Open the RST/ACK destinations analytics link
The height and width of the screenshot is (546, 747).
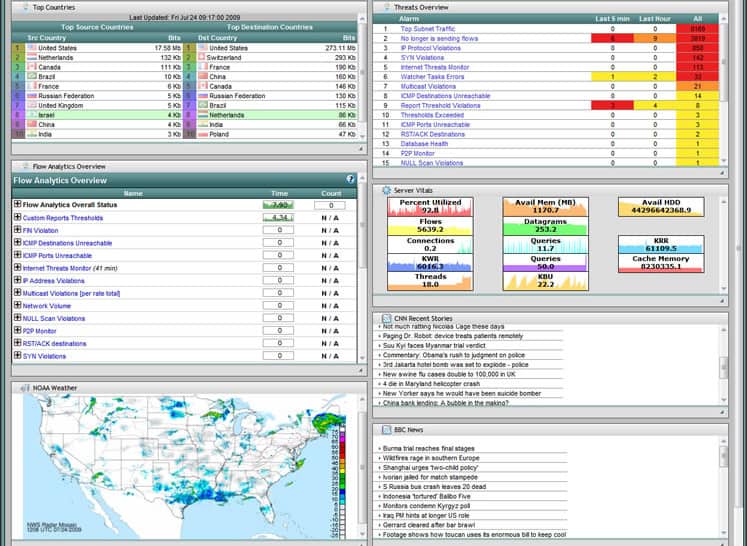pyautogui.click(x=54, y=344)
